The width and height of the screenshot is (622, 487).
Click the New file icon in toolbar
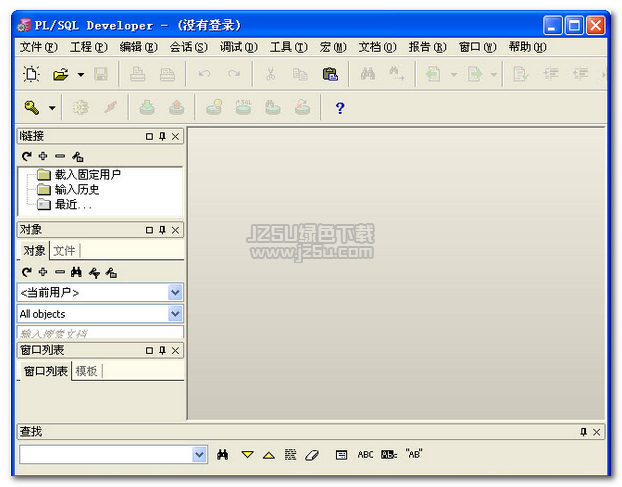point(31,74)
